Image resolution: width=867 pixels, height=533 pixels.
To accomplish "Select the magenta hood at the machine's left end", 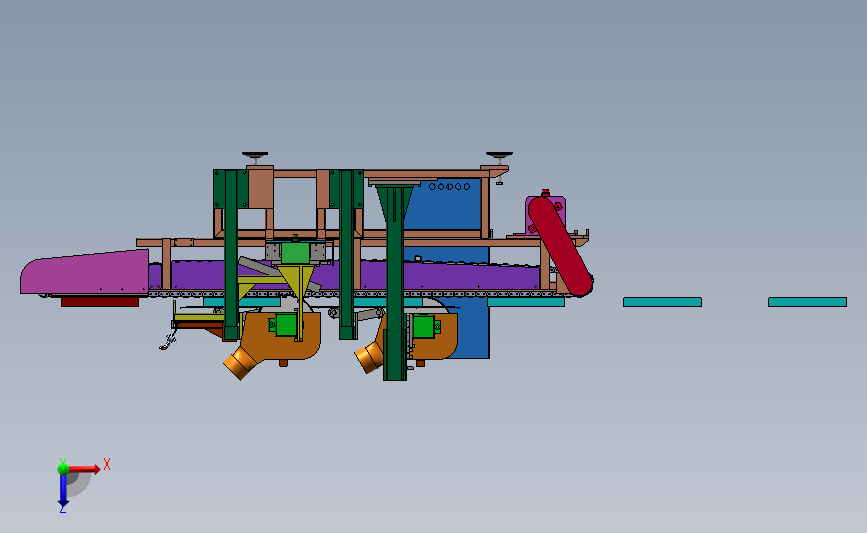I will [84, 273].
